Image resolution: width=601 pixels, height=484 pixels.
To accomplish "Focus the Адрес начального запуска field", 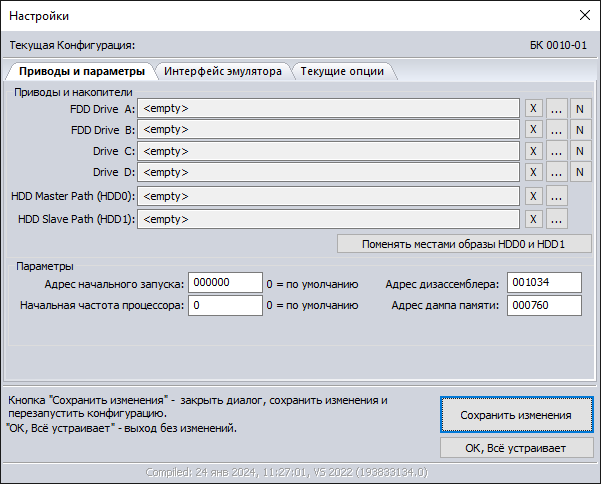I will (225, 283).
